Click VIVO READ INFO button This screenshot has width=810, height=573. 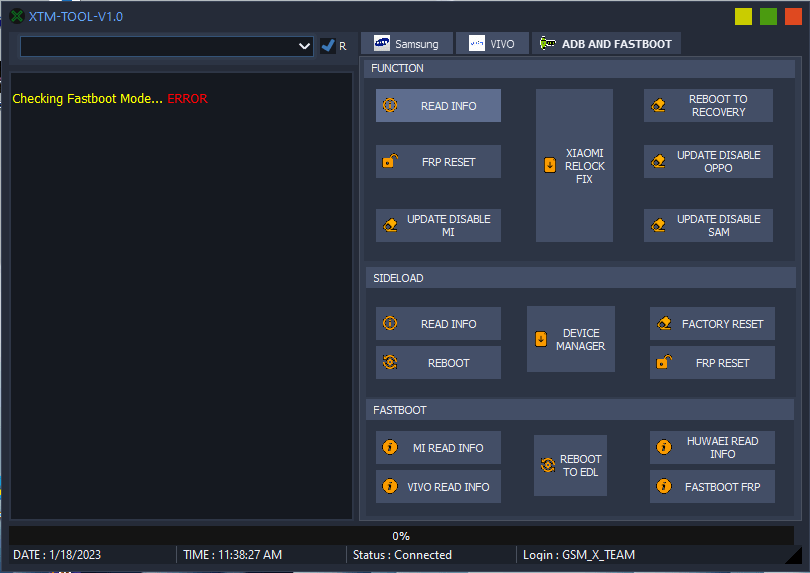point(438,487)
